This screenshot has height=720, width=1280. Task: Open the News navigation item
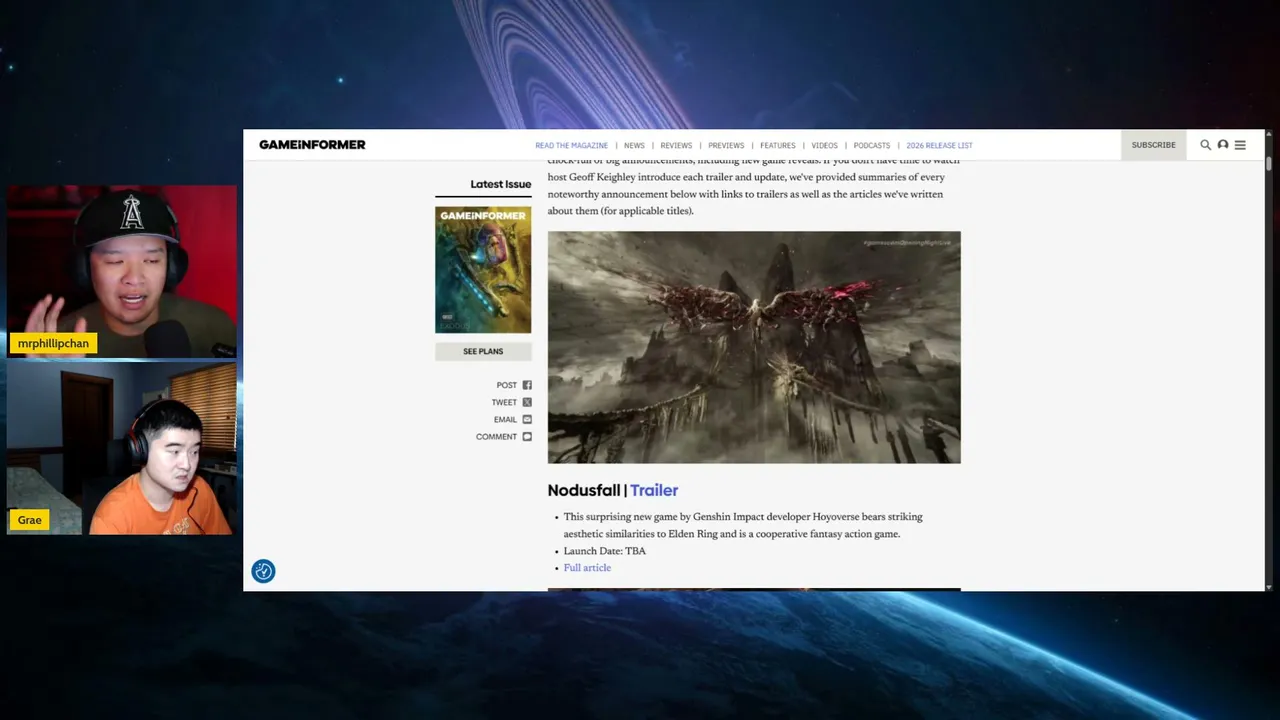(634, 146)
